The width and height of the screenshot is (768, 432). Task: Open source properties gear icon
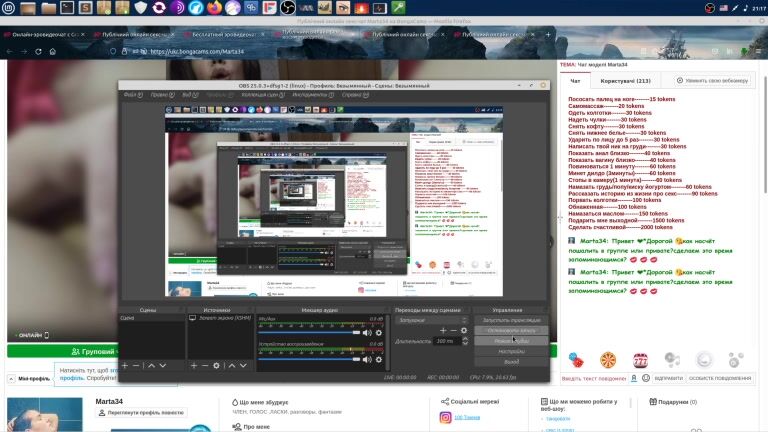(x=217, y=365)
